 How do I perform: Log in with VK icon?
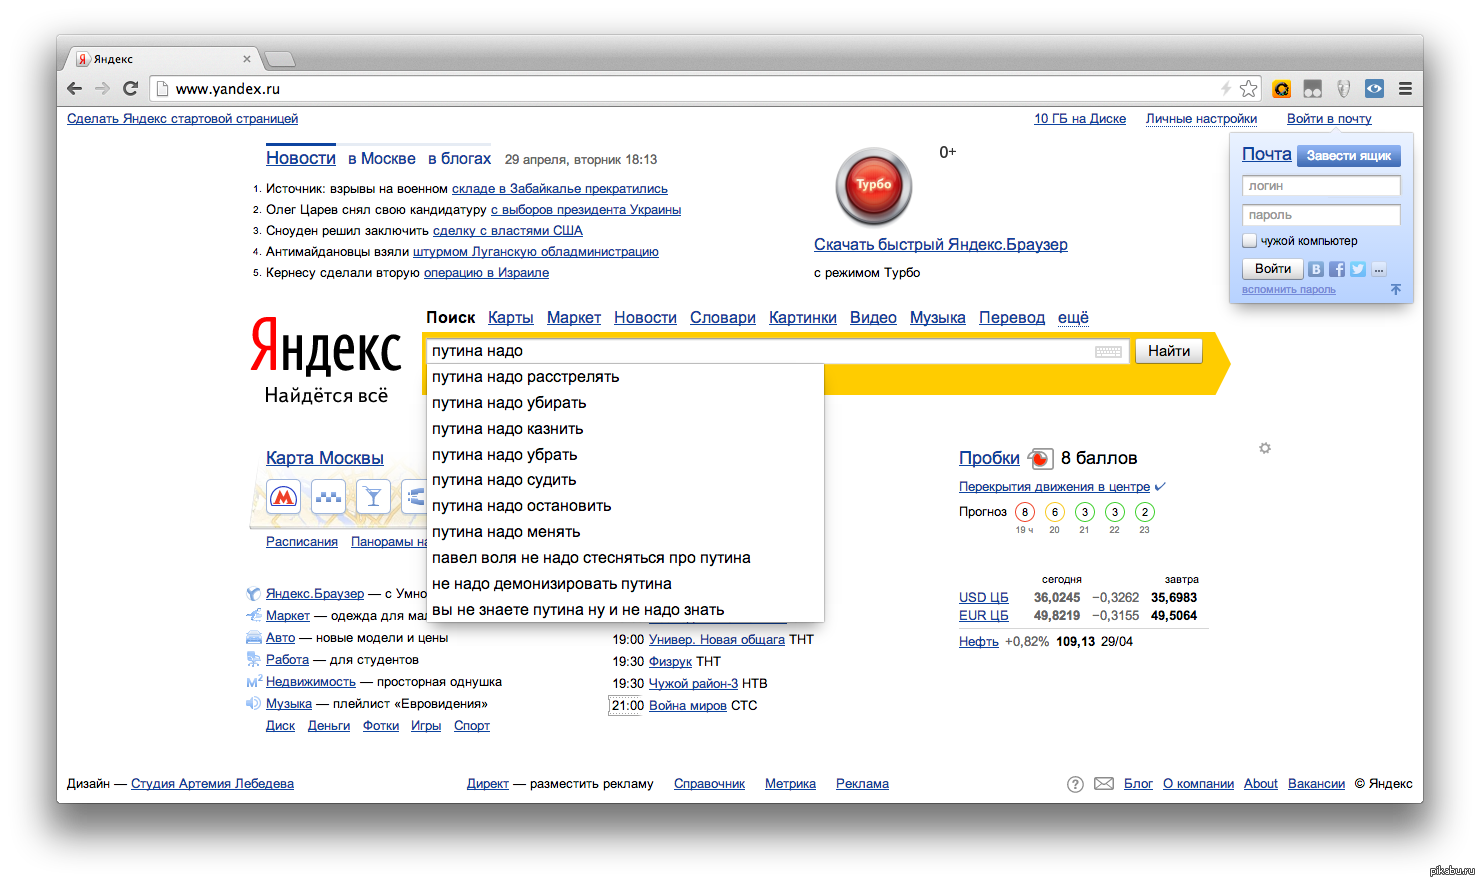tap(1316, 269)
